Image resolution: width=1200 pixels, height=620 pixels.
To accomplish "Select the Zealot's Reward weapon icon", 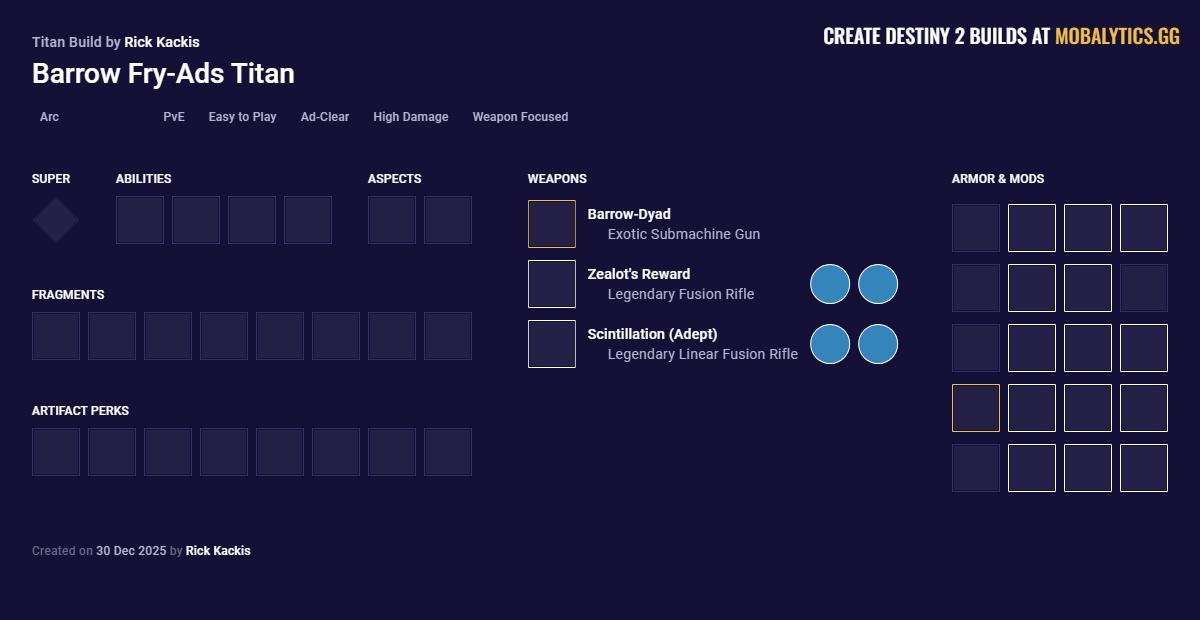I will tap(552, 283).
